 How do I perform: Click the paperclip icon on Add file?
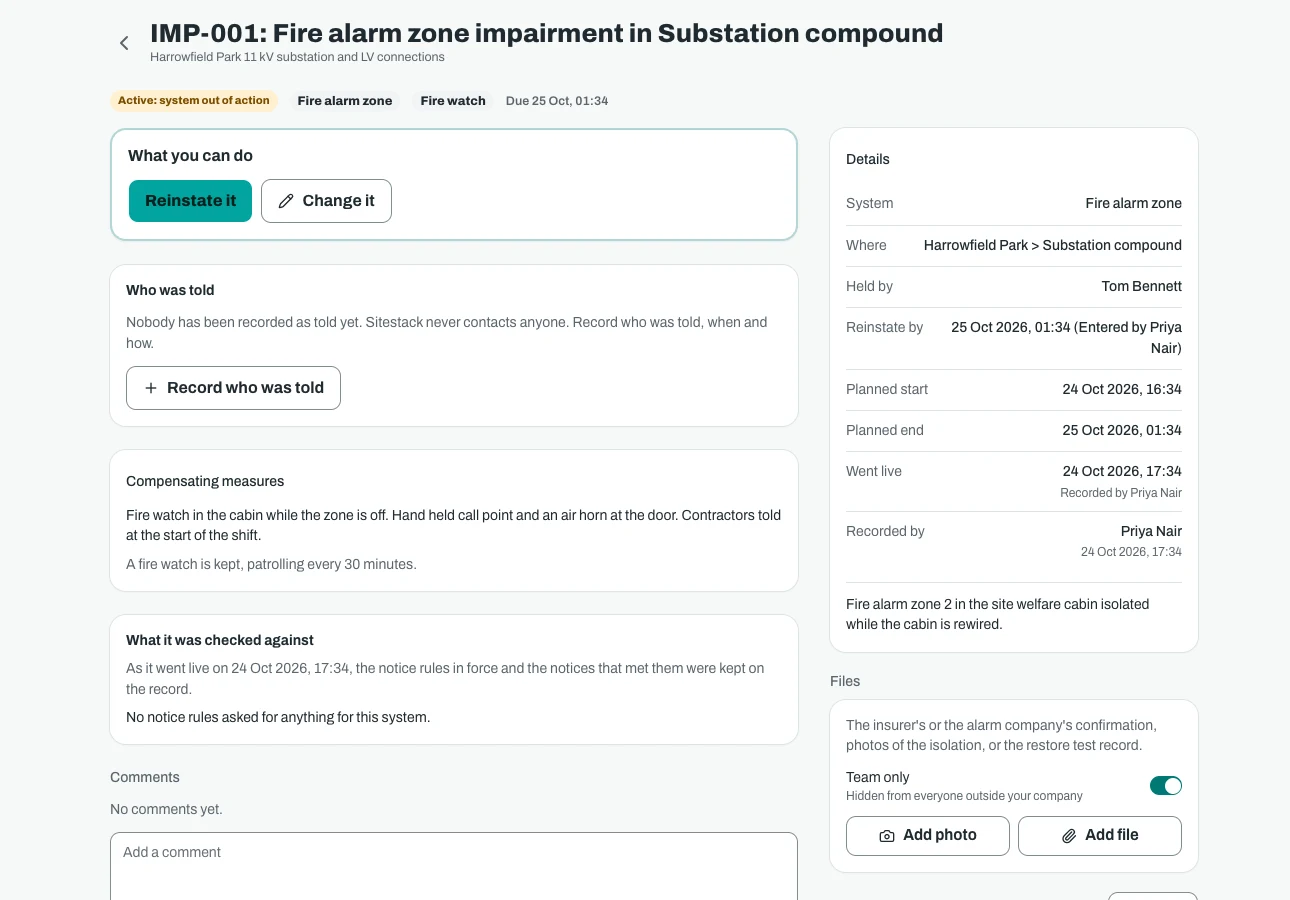[x=1069, y=836]
